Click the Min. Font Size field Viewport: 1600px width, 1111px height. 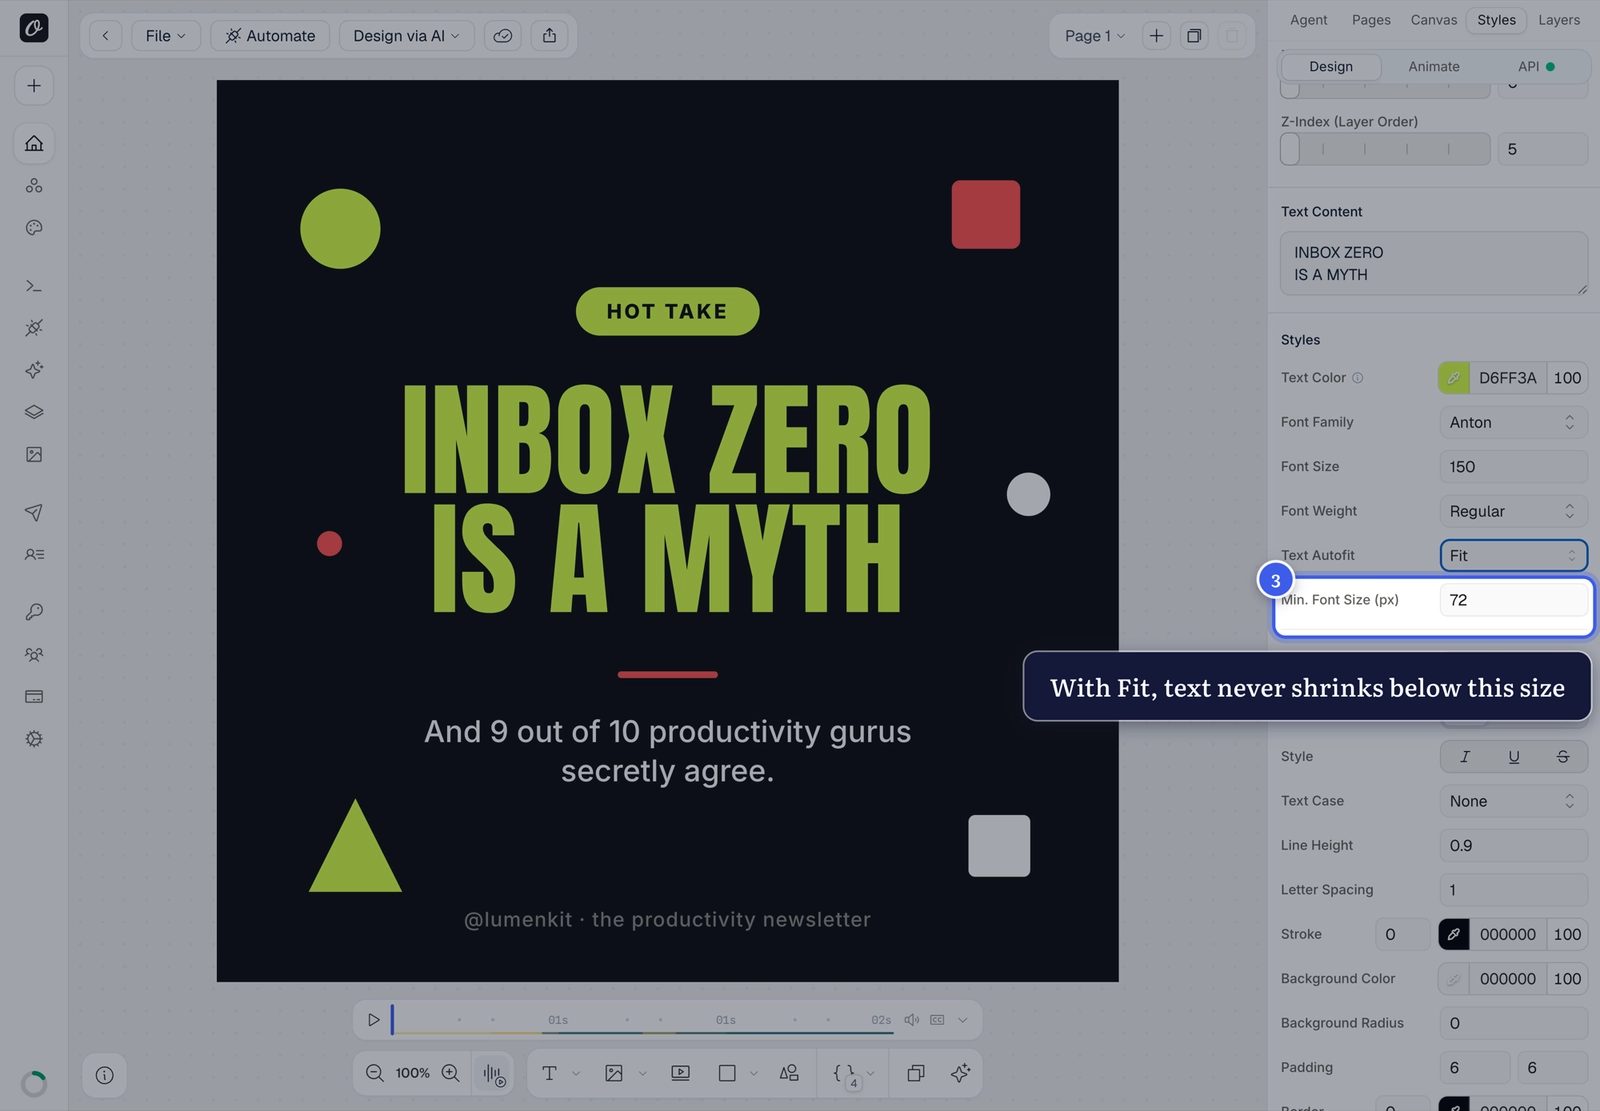click(1513, 600)
